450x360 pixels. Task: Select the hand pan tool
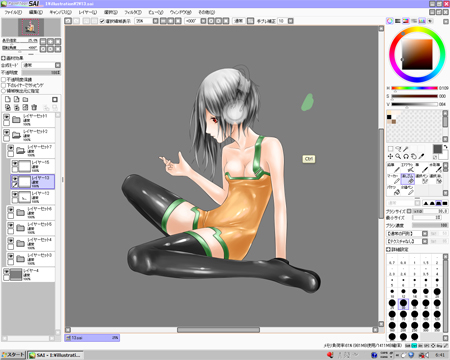(413, 156)
